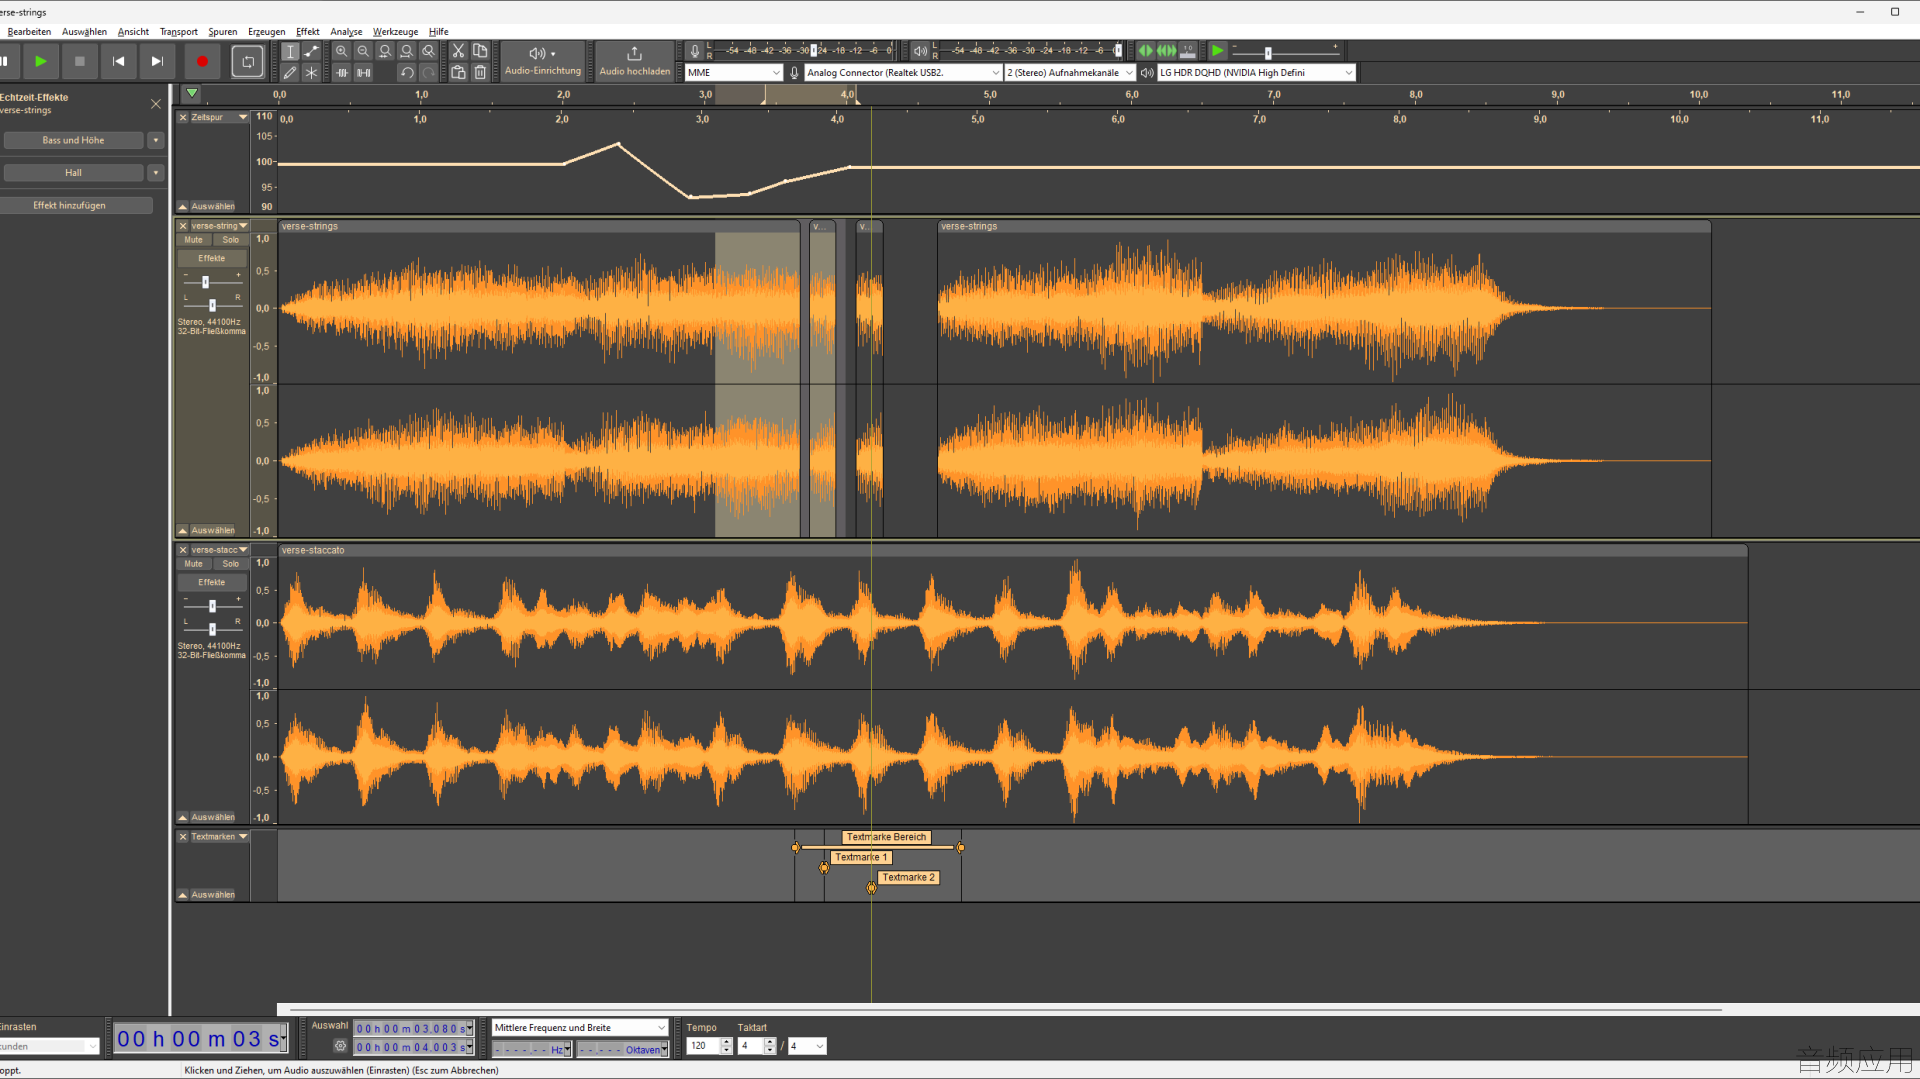The height and width of the screenshot is (1079, 1920).
Task: Open the Ansicht menu
Action: 133,32
